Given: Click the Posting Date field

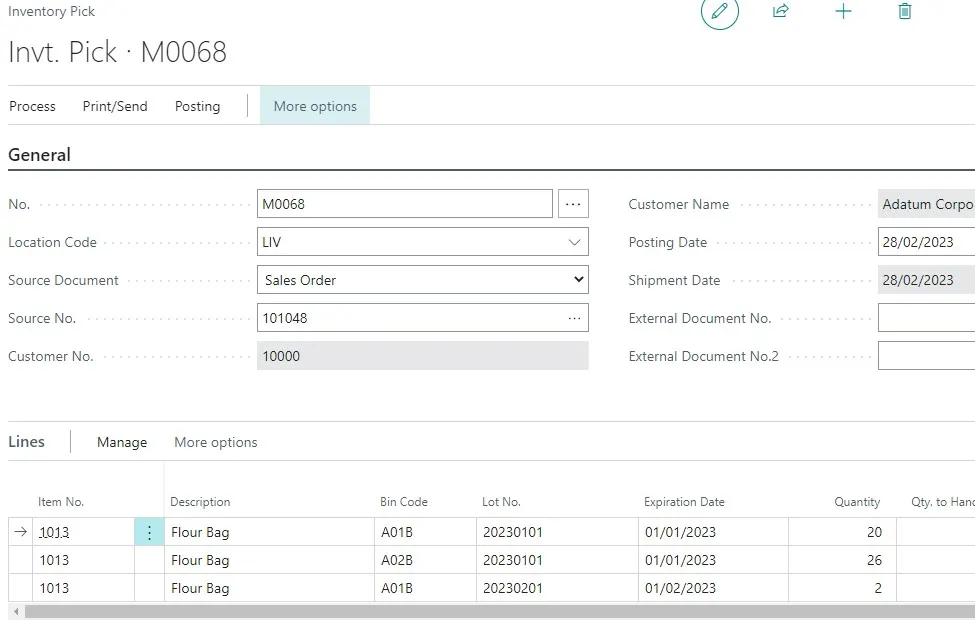Looking at the screenshot, I should coord(926,242).
